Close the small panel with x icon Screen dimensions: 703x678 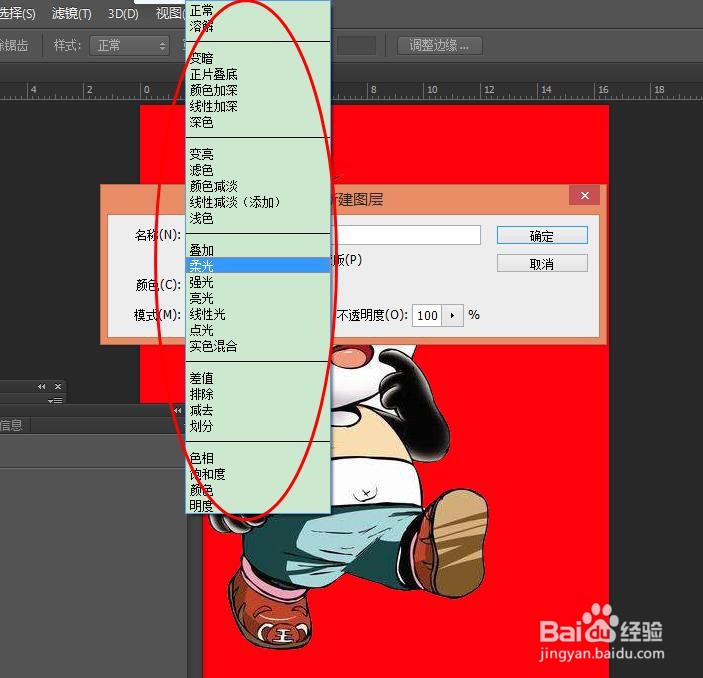tap(58, 387)
